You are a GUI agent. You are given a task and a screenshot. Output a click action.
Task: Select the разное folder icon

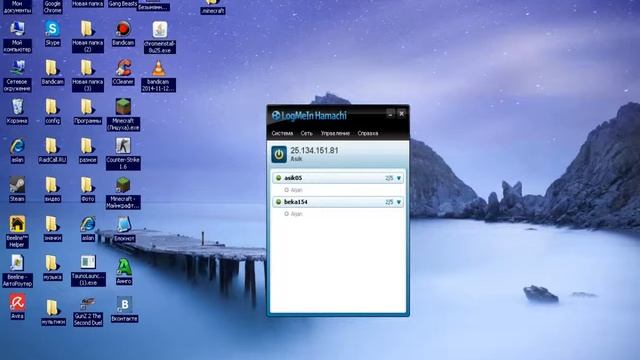coord(87,150)
